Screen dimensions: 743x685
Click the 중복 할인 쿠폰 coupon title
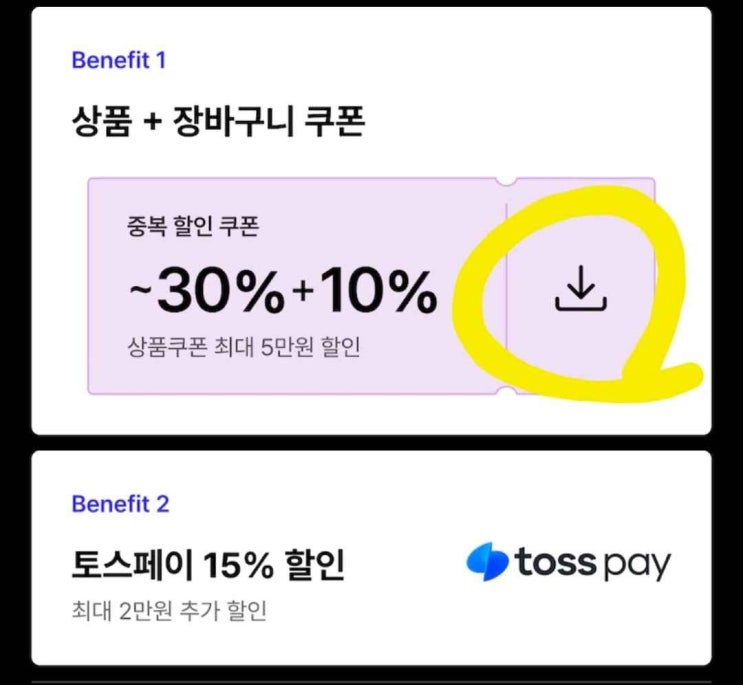coord(193,225)
